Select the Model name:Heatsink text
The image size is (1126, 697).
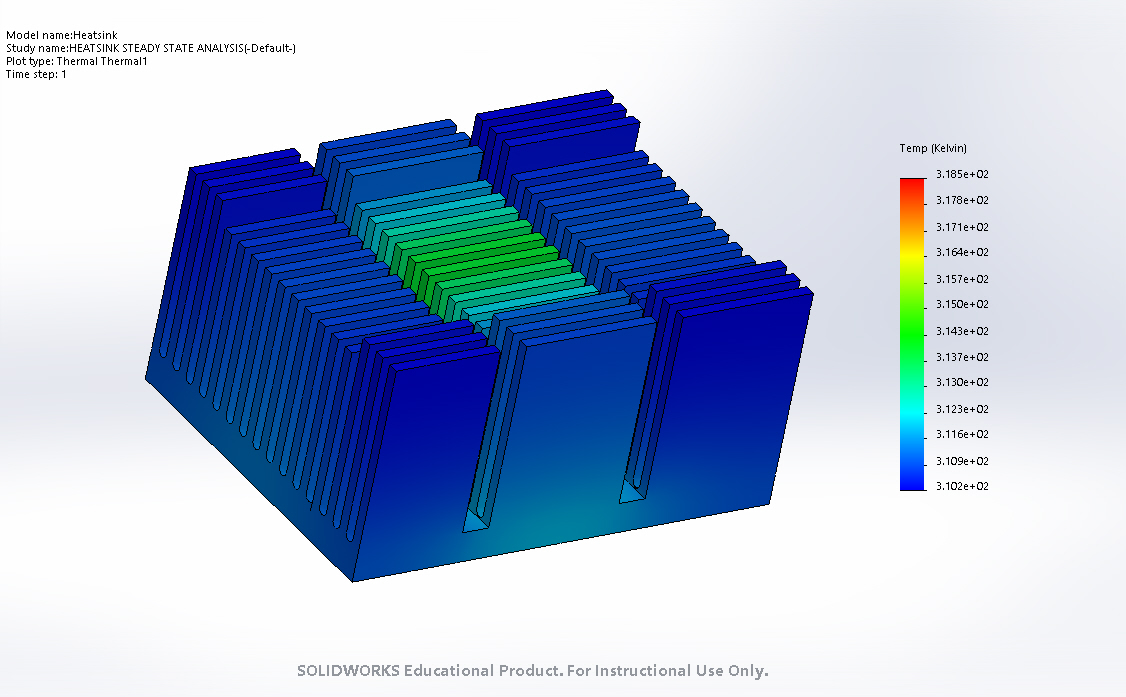[x=62, y=35]
